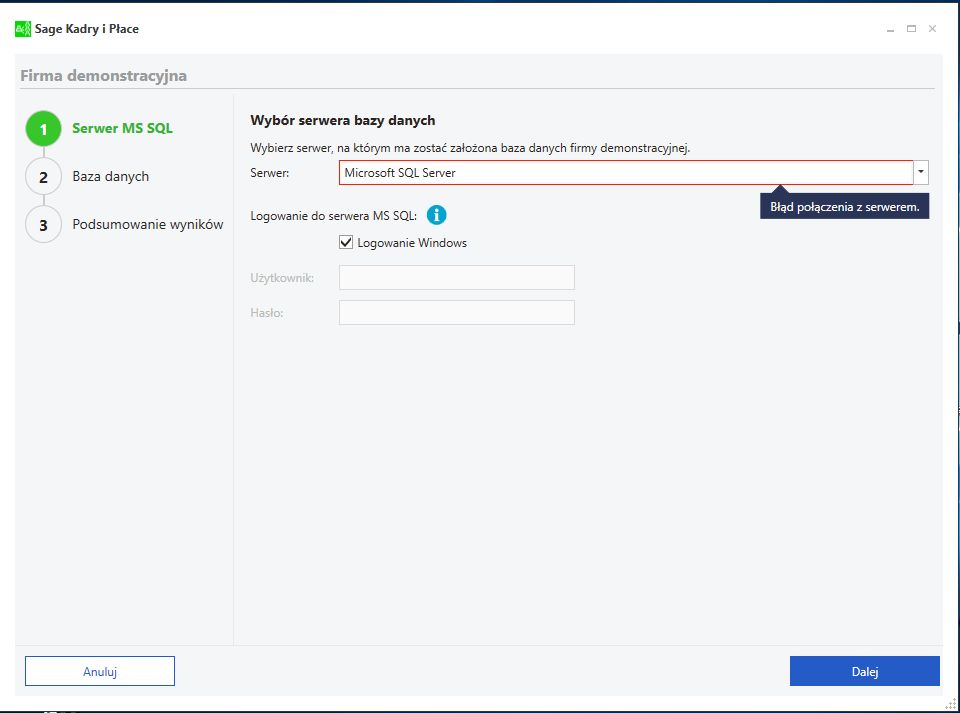Minimize the Sage Kadry i Płace window
This screenshot has width=960, height=713.
pyautogui.click(x=890, y=29)
